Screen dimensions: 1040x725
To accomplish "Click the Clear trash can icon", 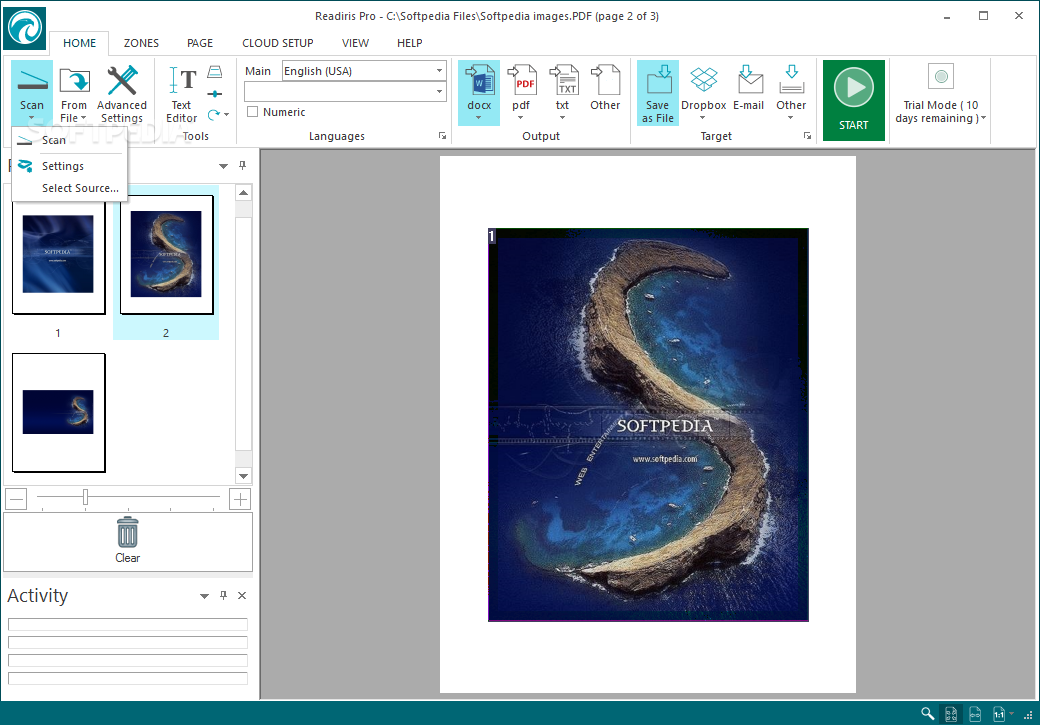I will coord(127,533).
